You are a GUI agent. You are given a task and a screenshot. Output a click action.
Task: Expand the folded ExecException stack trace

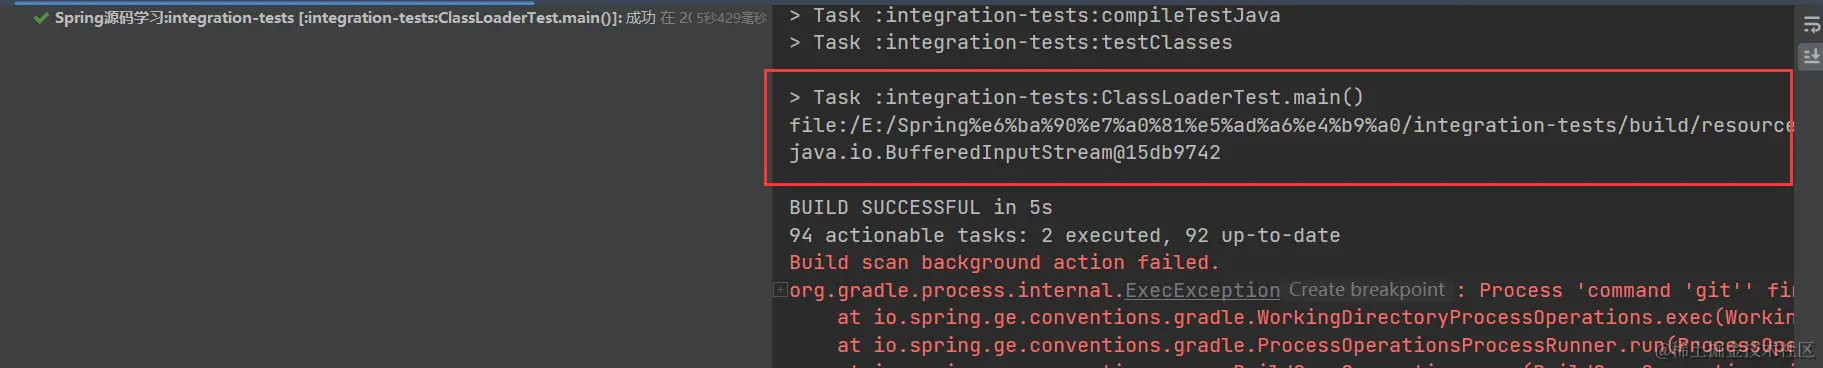[x=780, y=290]
